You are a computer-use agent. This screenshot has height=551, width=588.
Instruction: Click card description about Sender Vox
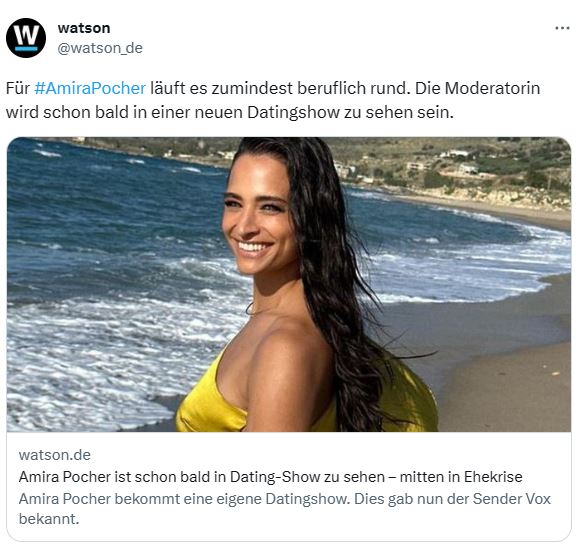[285, 509]
